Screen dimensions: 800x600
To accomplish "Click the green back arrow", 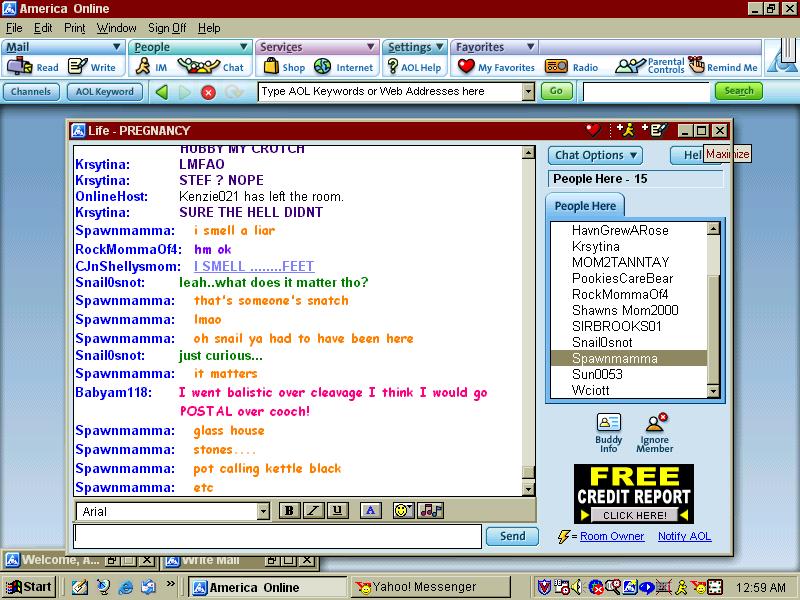I will tap(162, 92).
